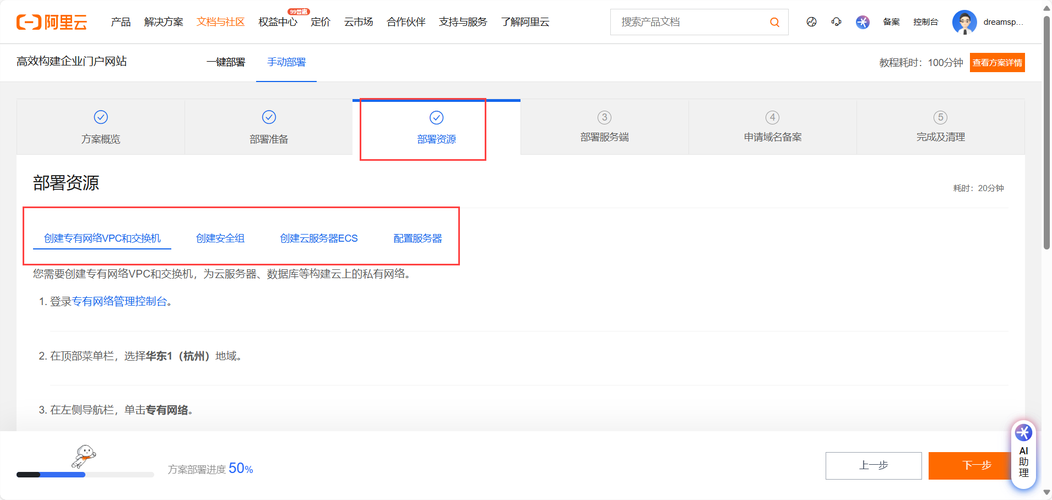Screen dimensions: 1052x500
Task: Click the 方案概览 step checkmark icon
Action: (x=101, y=117)
